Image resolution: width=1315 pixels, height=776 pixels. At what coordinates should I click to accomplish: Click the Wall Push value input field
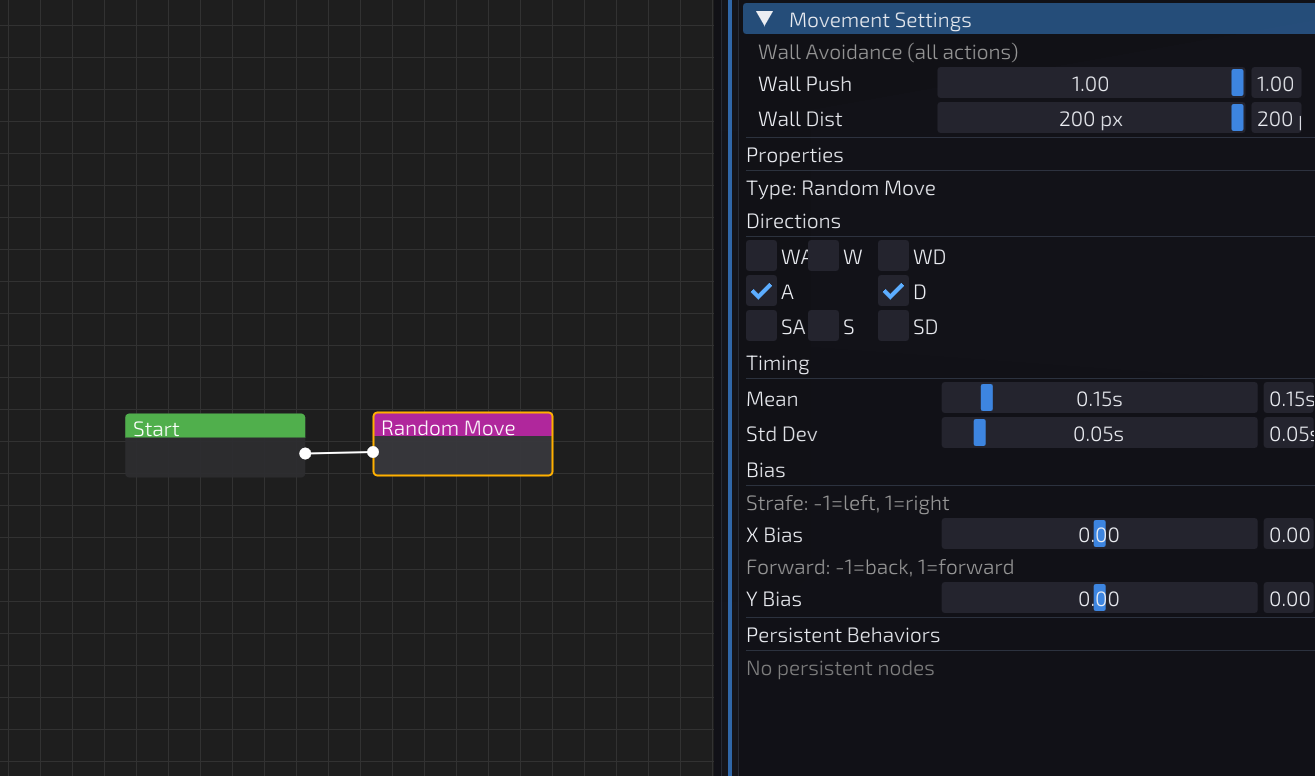[x=1276, y=84]
